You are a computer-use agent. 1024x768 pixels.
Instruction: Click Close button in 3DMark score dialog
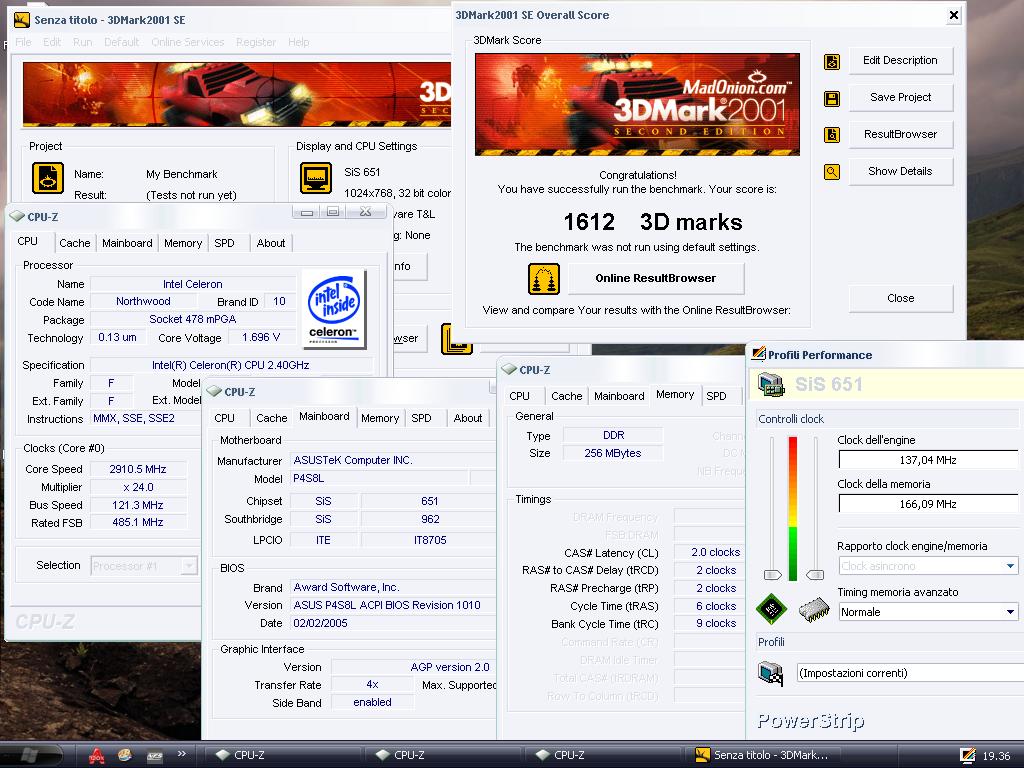pos(901,298)
